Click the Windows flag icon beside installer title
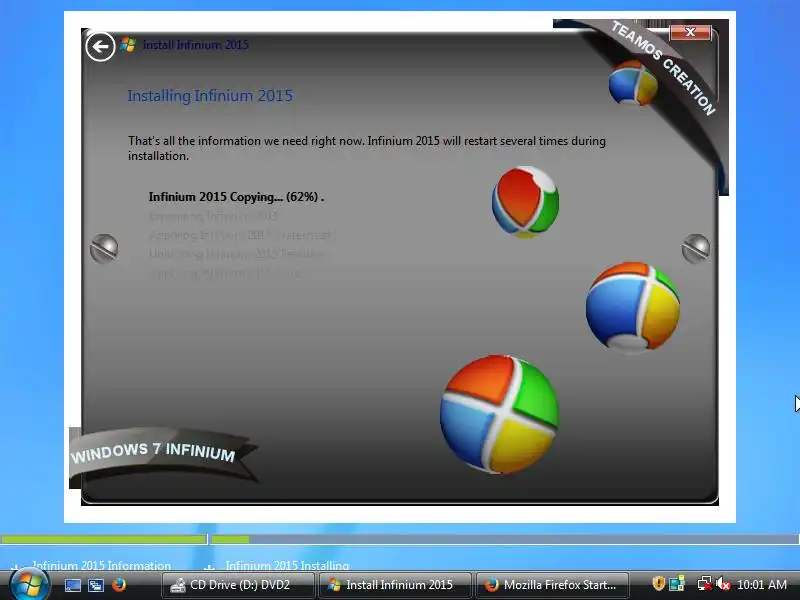The width and height of the screenshot is (800, 600). tap(128, 45)
